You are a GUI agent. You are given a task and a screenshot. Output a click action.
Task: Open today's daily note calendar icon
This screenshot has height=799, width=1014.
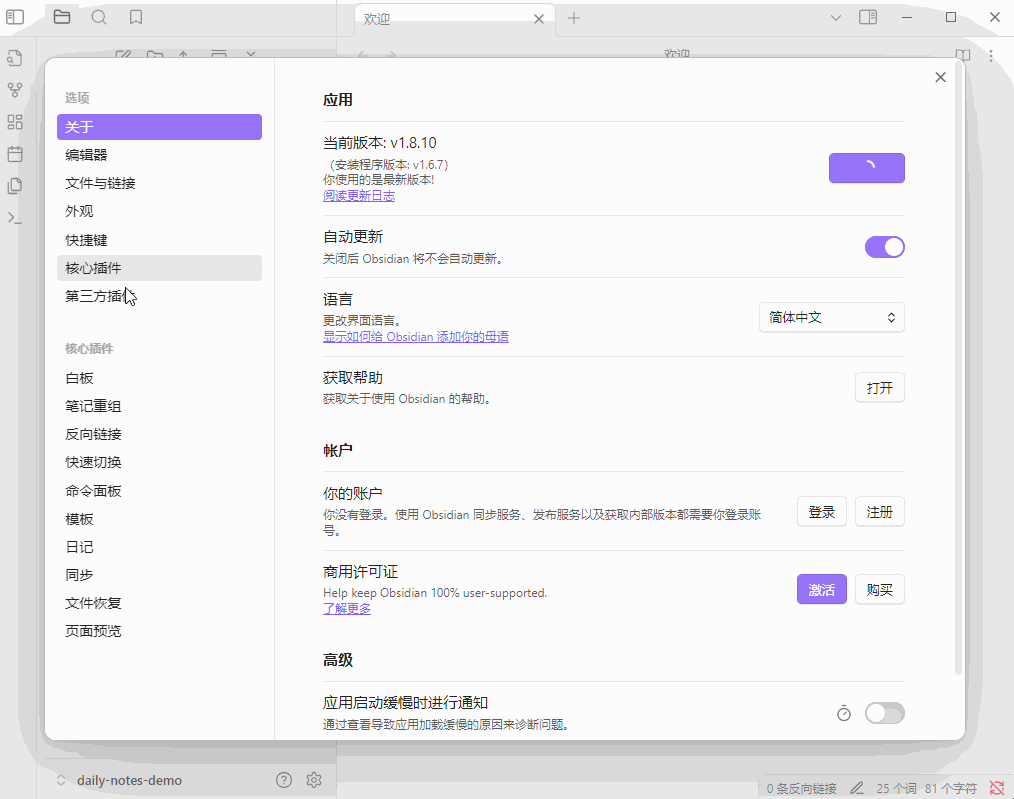(15, 154)
